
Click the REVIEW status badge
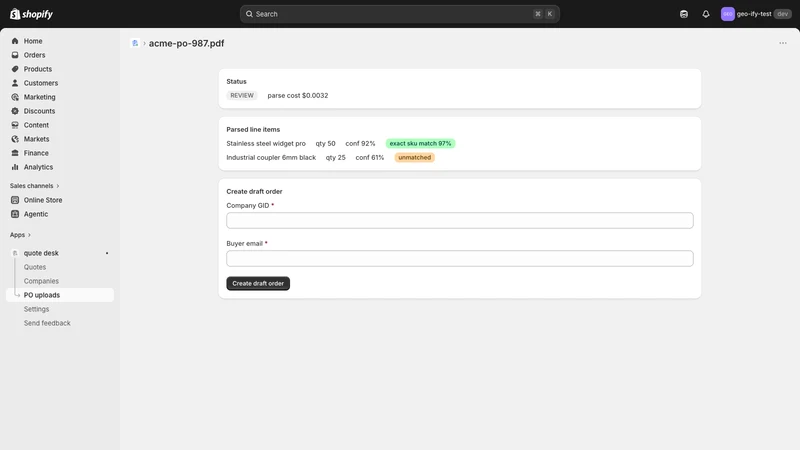pos(242,95)
